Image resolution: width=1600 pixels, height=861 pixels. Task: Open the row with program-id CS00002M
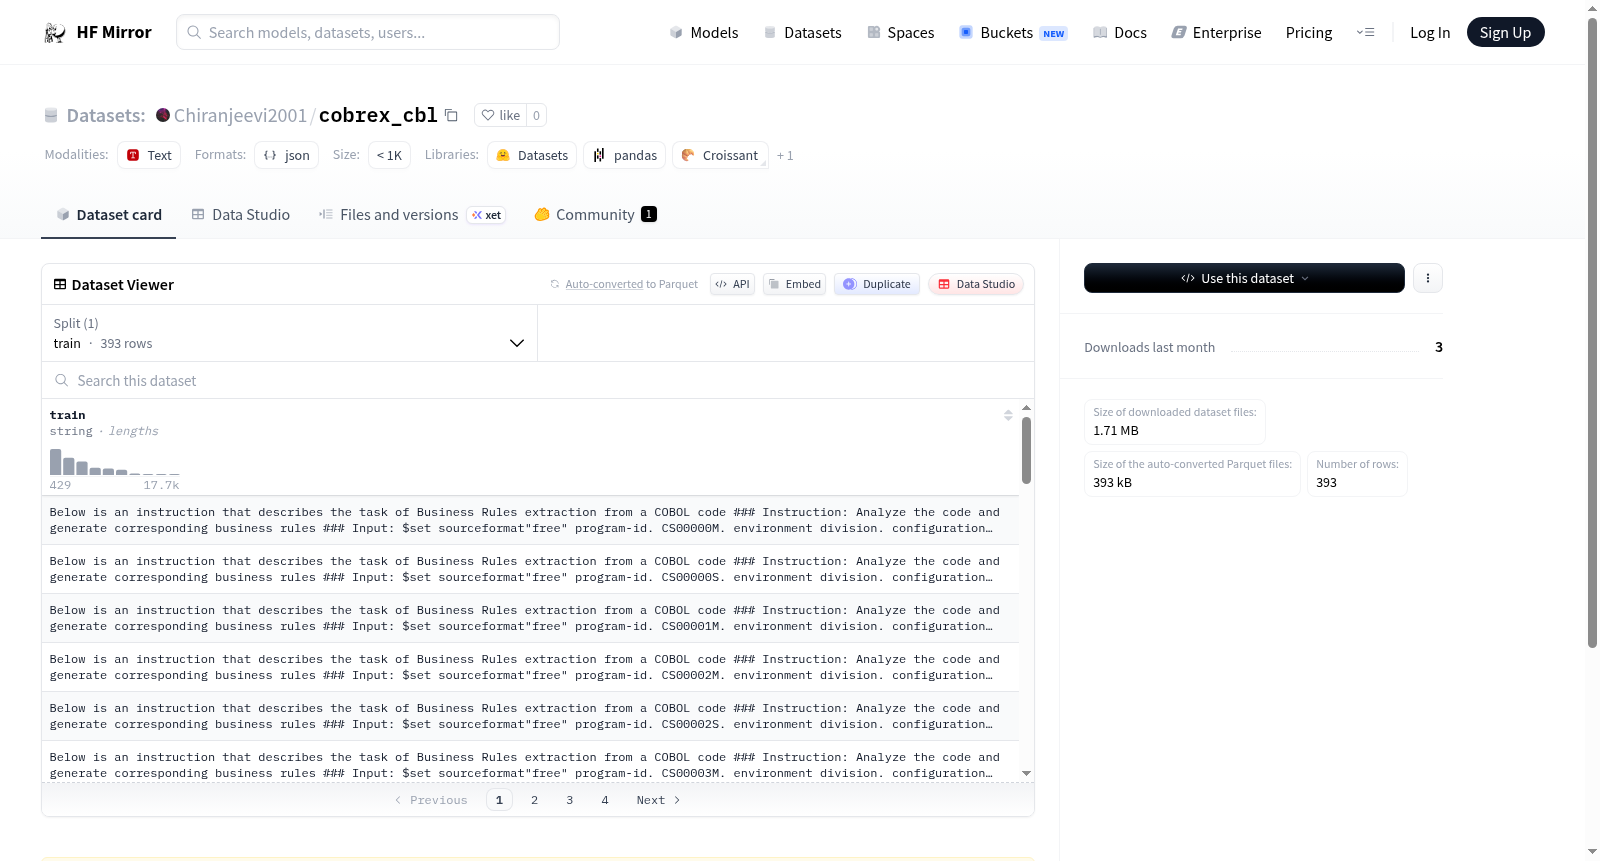click(x=530, y=667)
